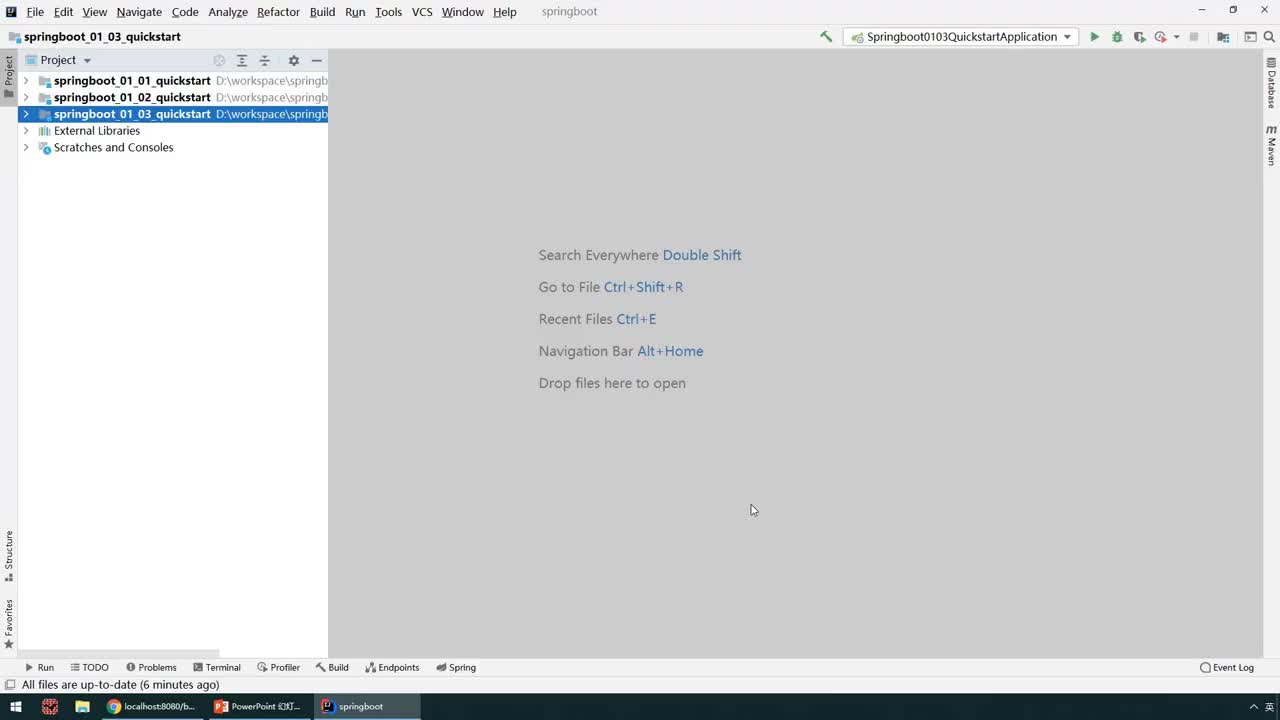Run the Springboot0103QuickstartApplication with green play icon
Viewport: 1280px width, 720px height.
pos(1094,37)
